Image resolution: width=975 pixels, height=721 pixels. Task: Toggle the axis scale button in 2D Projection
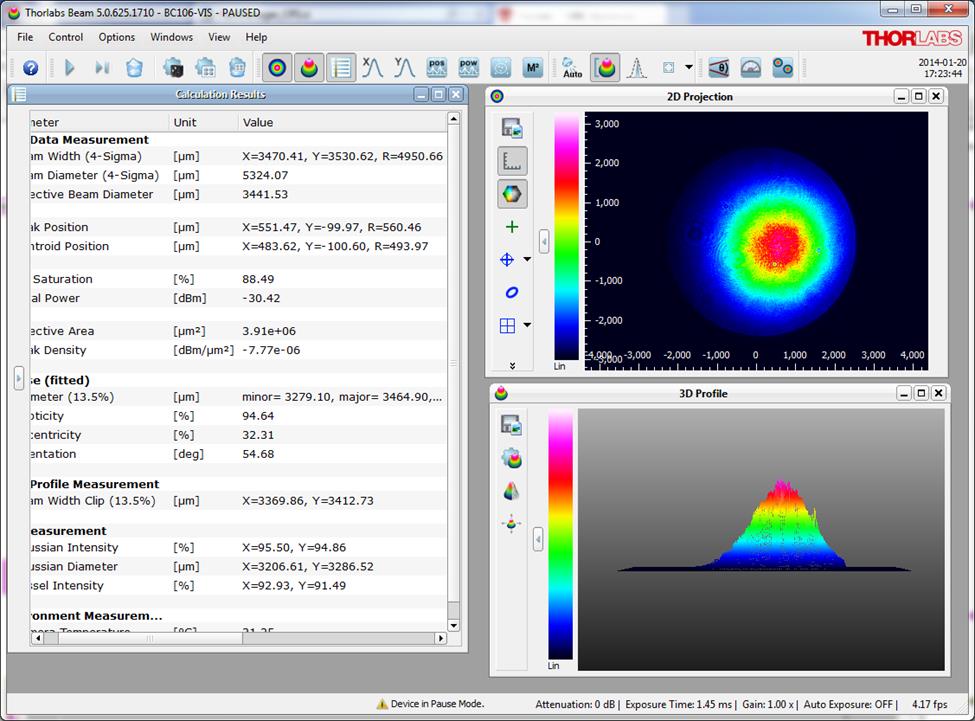pos(512,161)
